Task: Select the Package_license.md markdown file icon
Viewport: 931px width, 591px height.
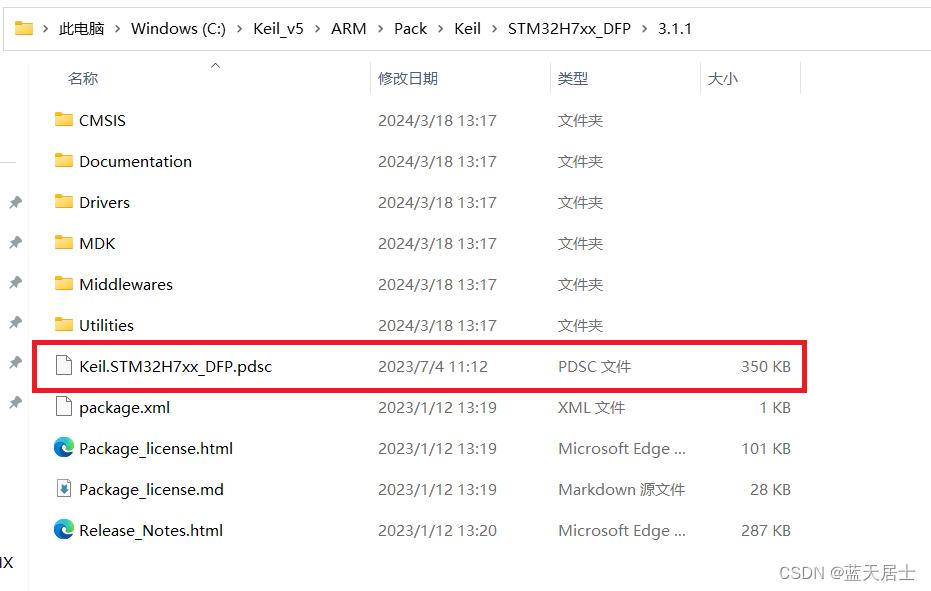Action: click(x=64, y=488)
